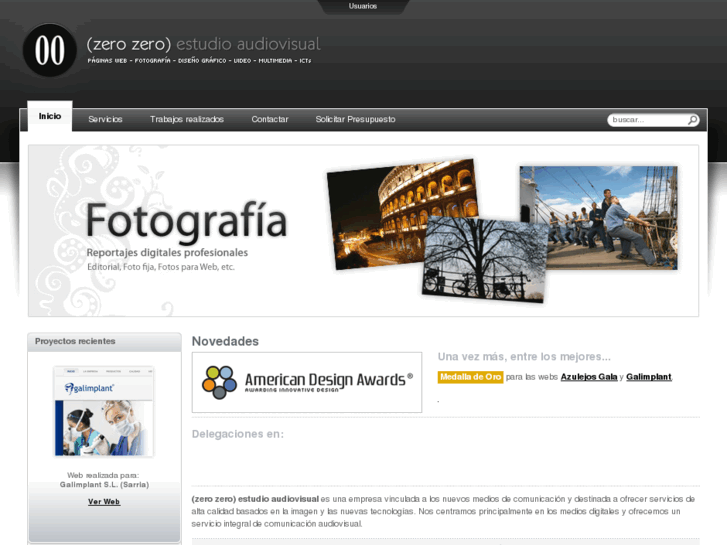Click the 'Delegaciones en:' heading
Viewport: 727px width, 545px height.
pyautogui.click(x=238, y=434)
